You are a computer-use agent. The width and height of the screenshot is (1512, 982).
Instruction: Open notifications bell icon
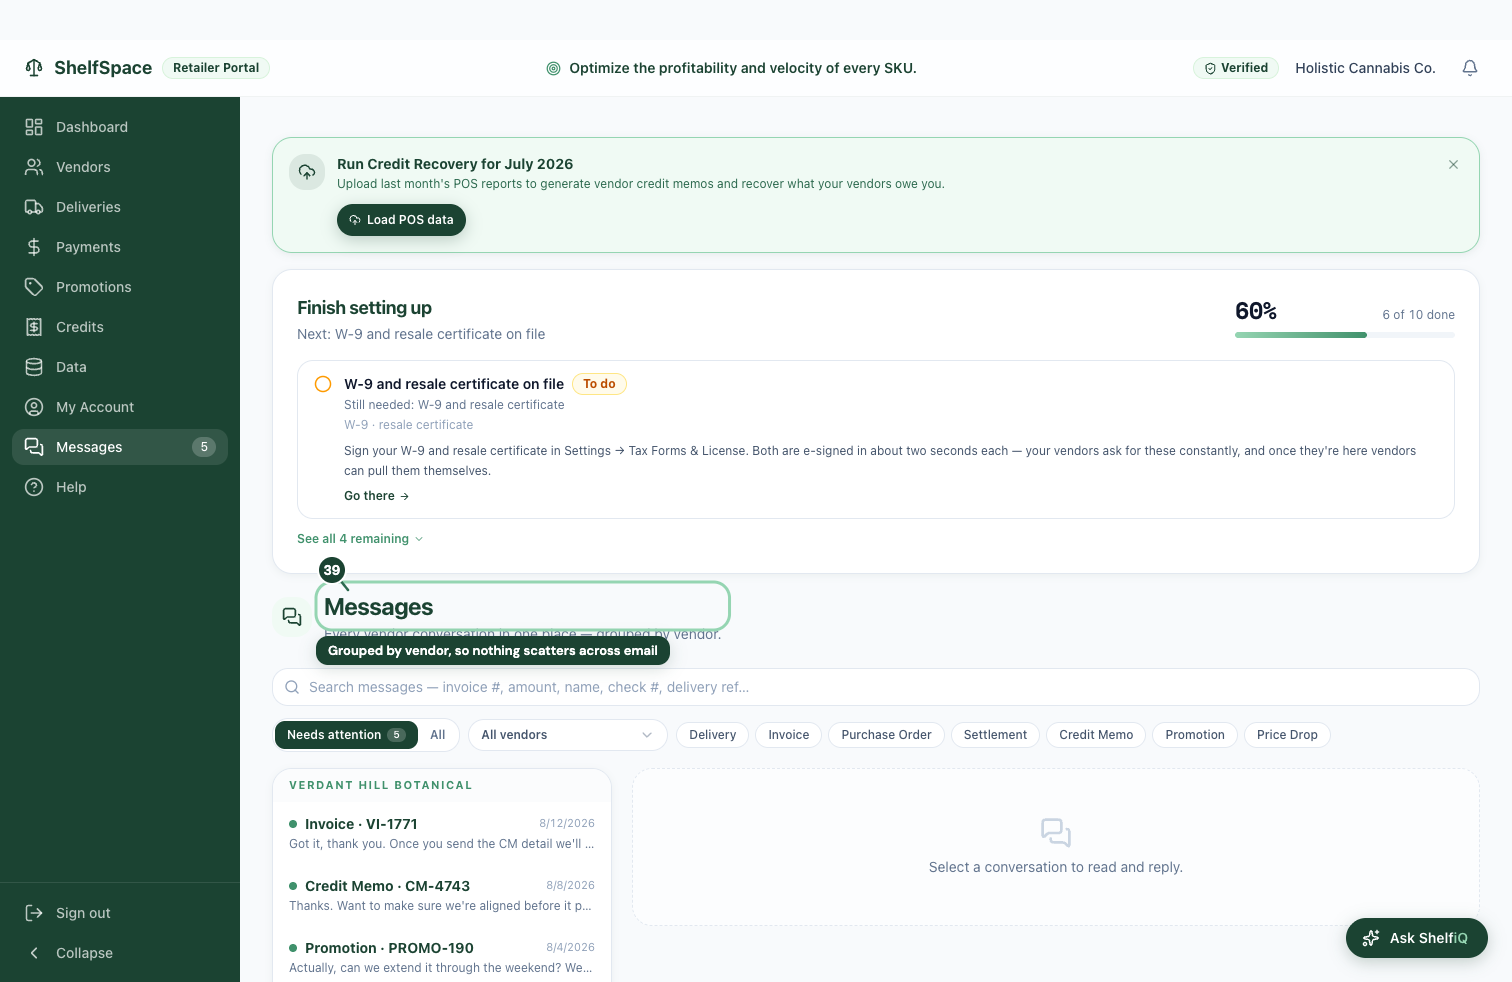[x=1470, y=68]
